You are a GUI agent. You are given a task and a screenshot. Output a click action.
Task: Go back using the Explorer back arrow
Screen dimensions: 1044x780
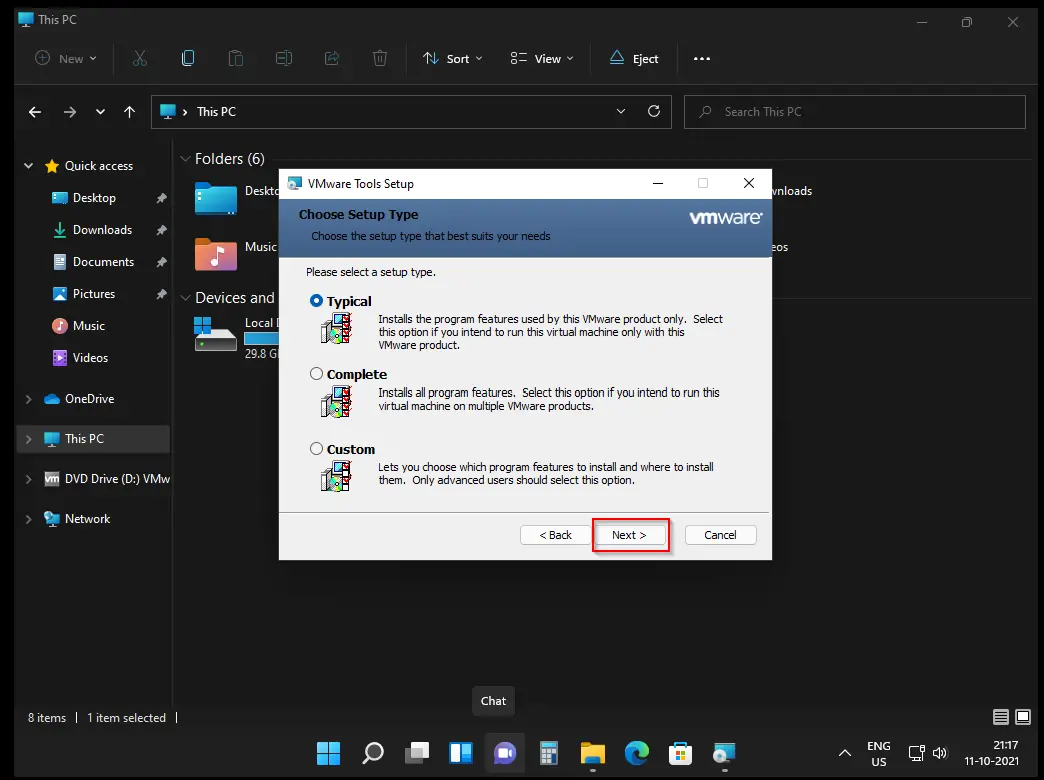[x=35, y=112]
